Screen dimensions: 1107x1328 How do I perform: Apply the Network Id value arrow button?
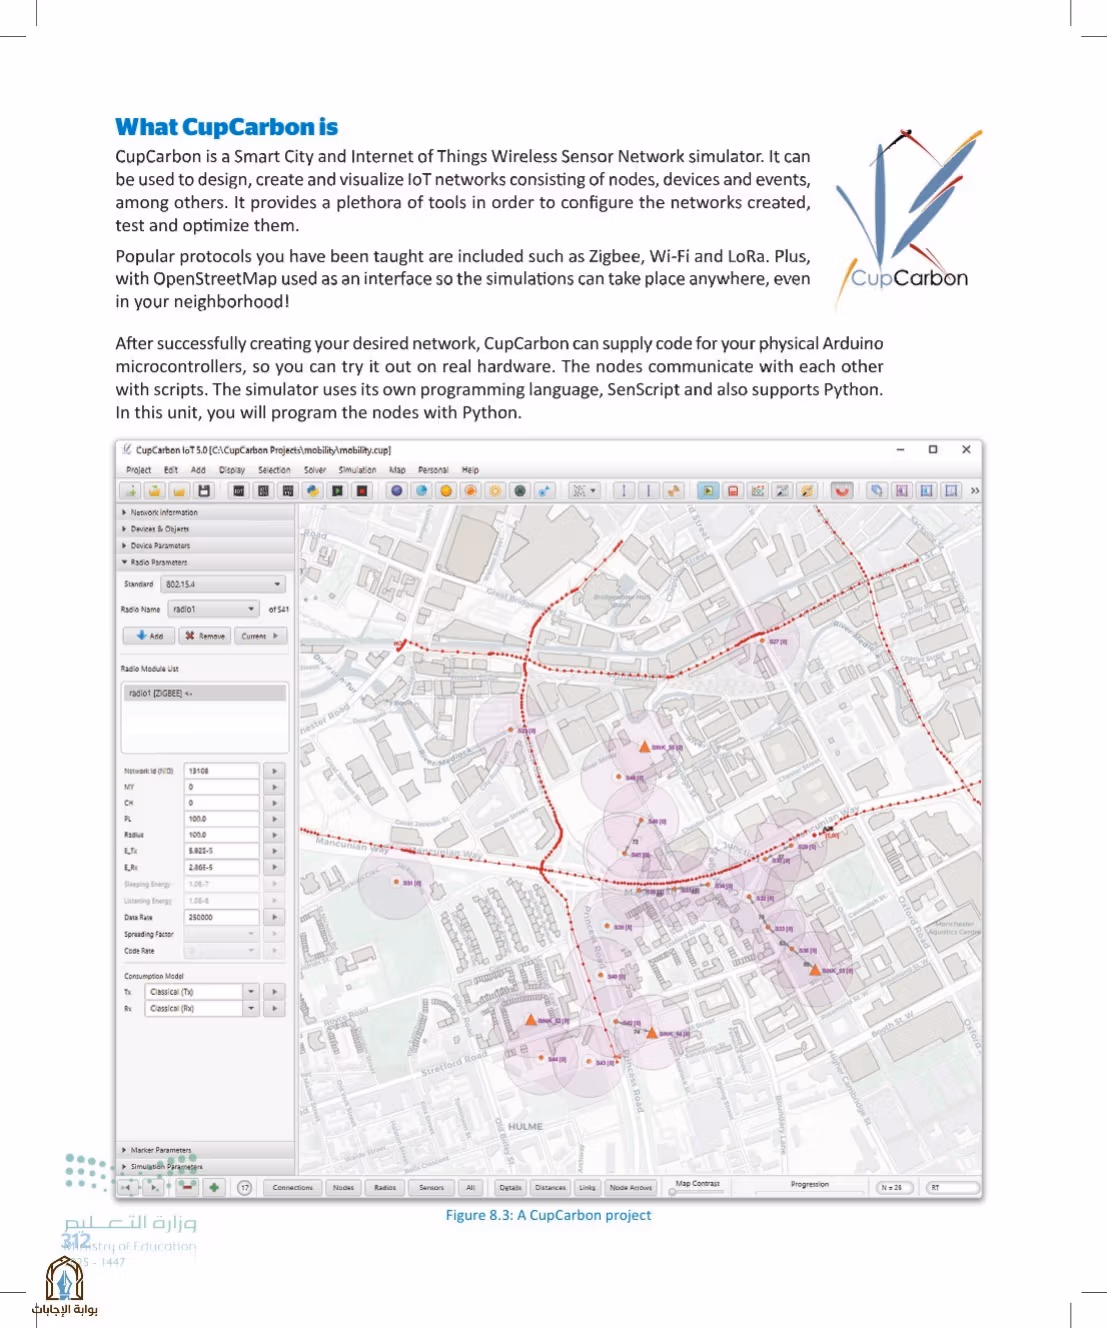275,771
